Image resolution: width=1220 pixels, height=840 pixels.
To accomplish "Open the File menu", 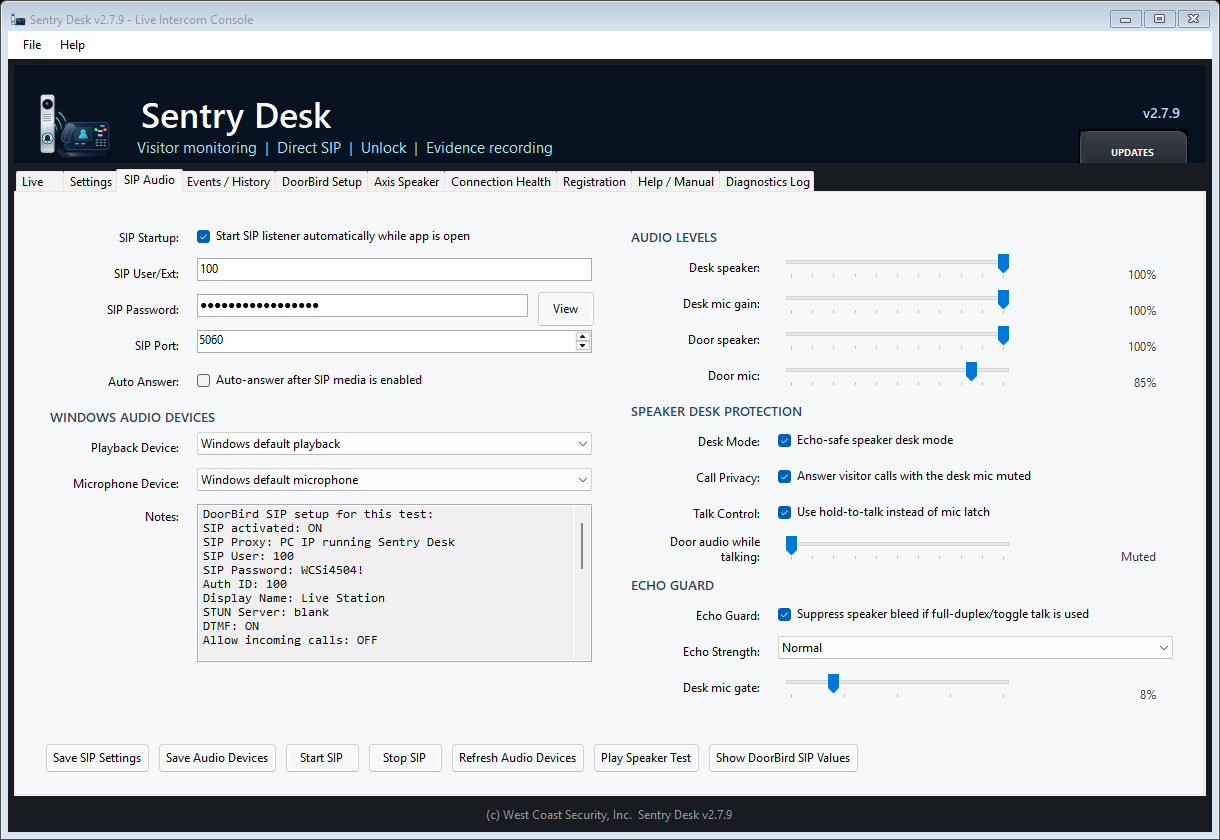I will point(32,45).
